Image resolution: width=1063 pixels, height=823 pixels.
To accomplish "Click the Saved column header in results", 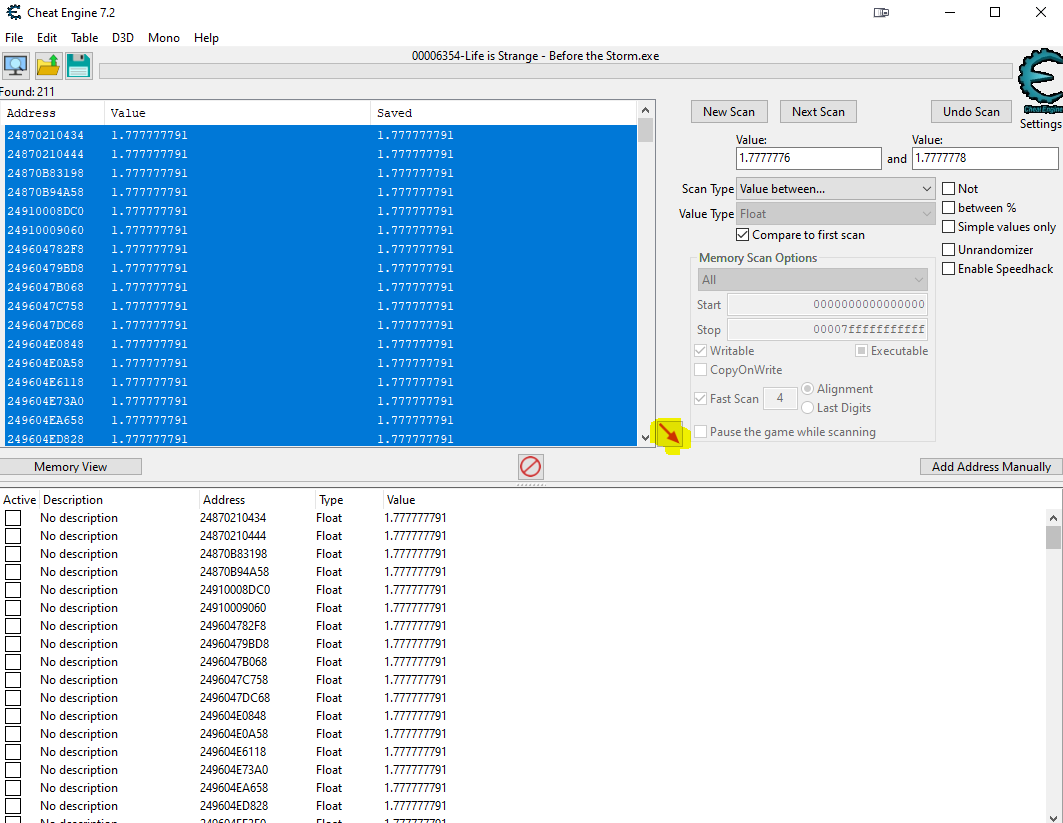I will pos(504,113).
